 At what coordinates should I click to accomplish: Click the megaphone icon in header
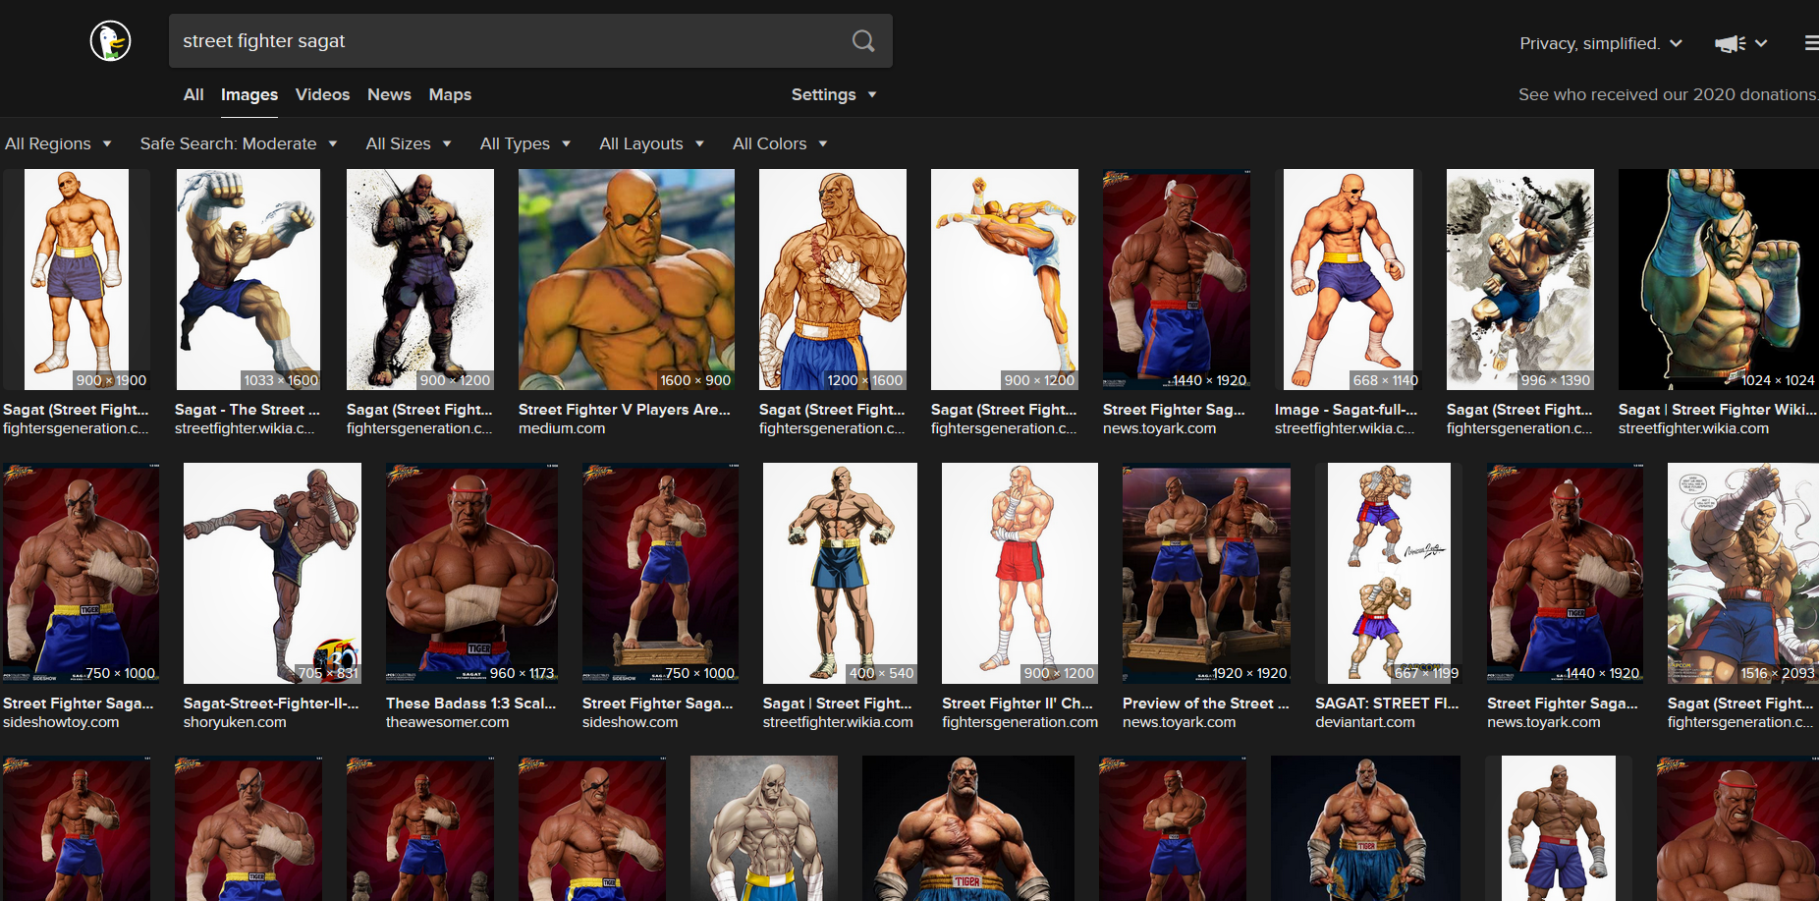tap(1729, 43)
